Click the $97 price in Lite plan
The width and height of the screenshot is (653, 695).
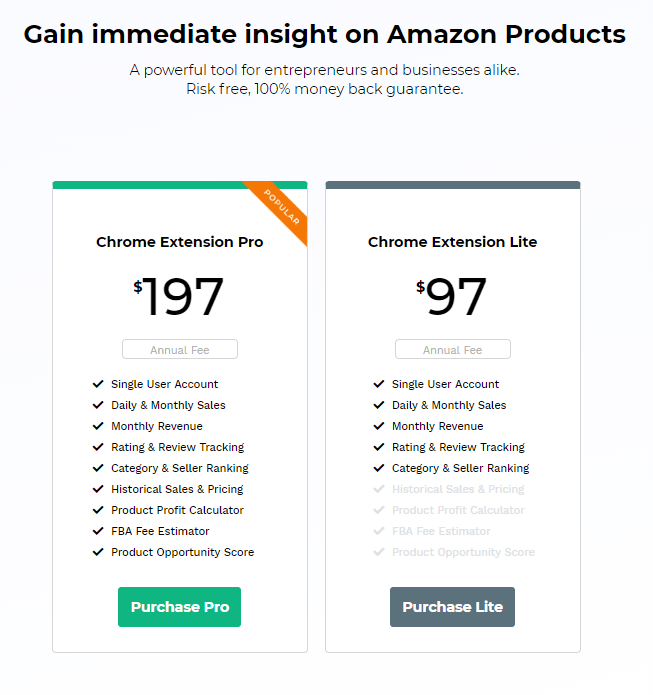point(452,296)
